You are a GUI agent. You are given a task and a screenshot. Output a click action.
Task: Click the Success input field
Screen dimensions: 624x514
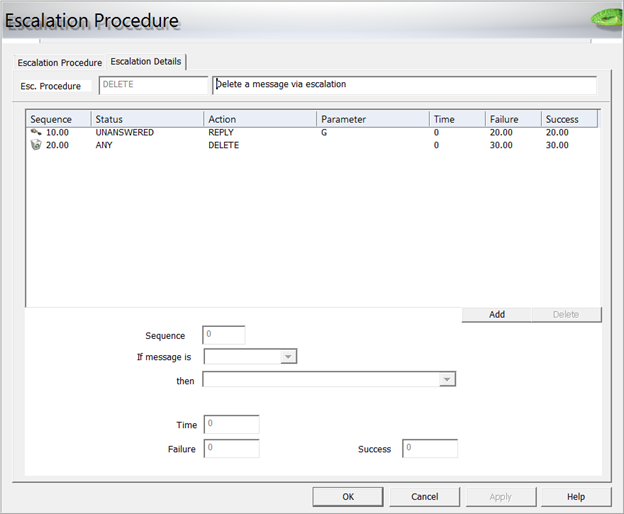pos(430,449)
